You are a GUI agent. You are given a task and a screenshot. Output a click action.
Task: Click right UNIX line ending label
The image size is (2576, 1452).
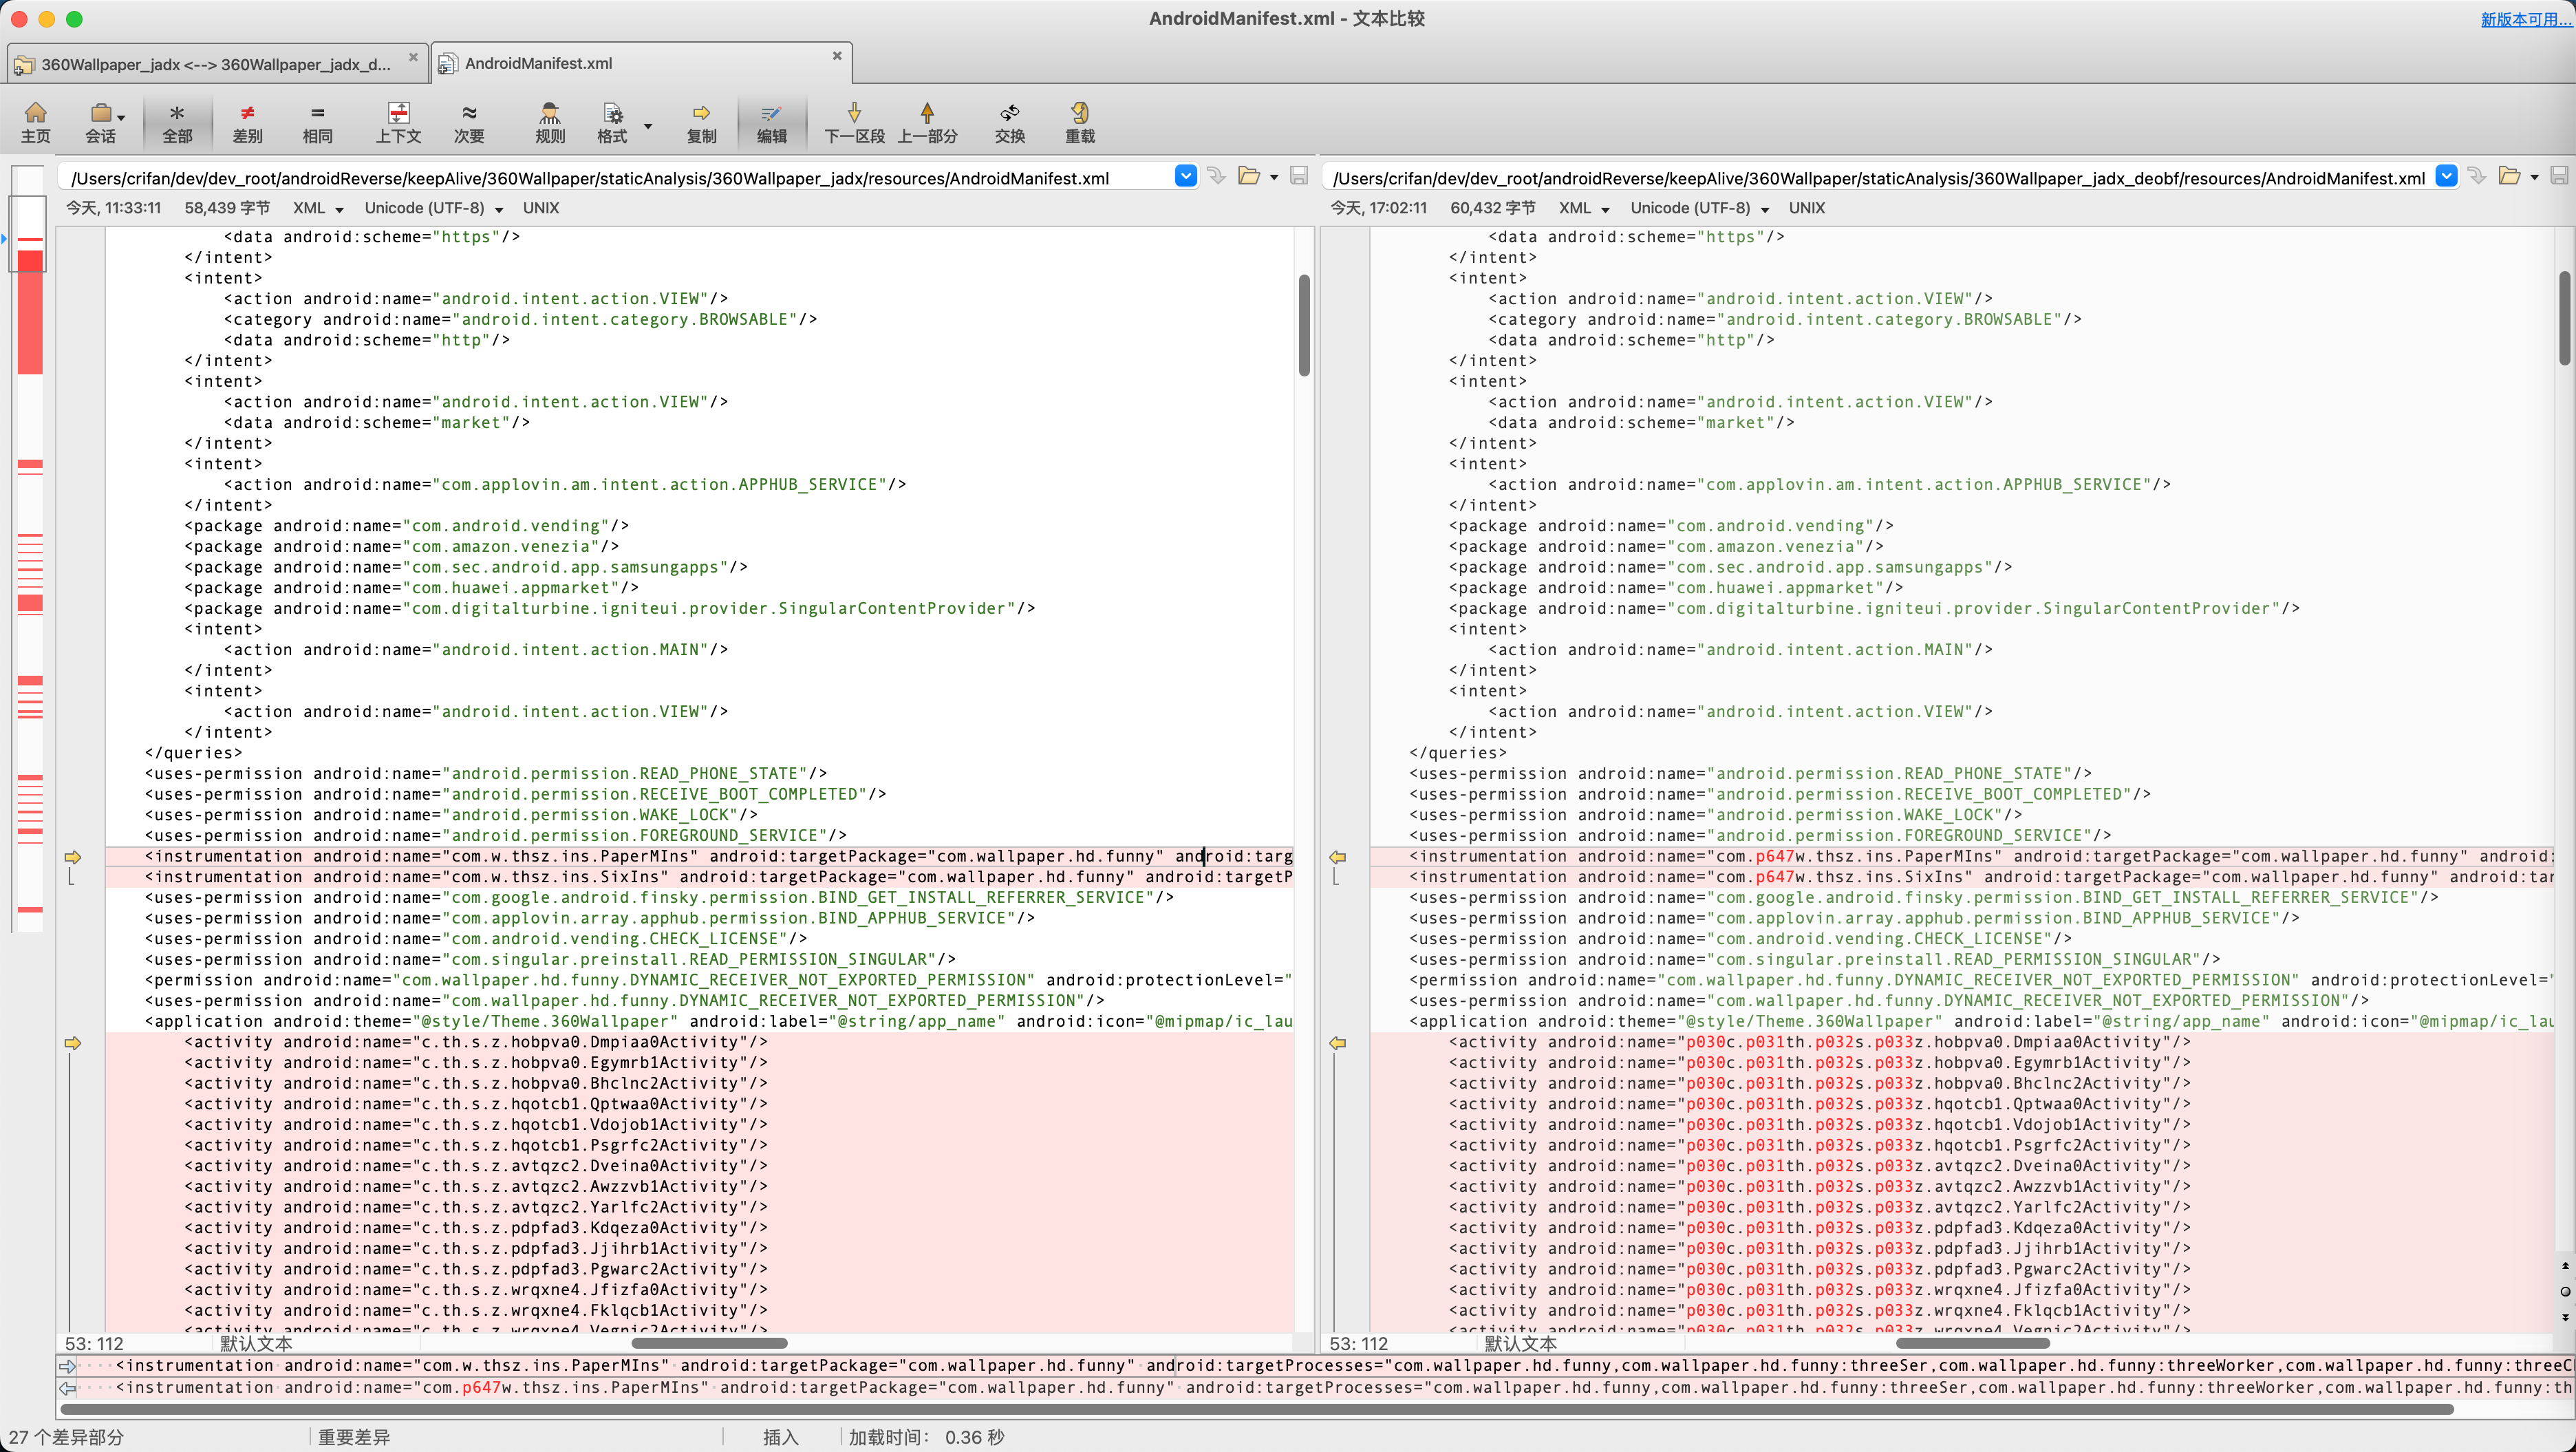[x=1807, y=208]
